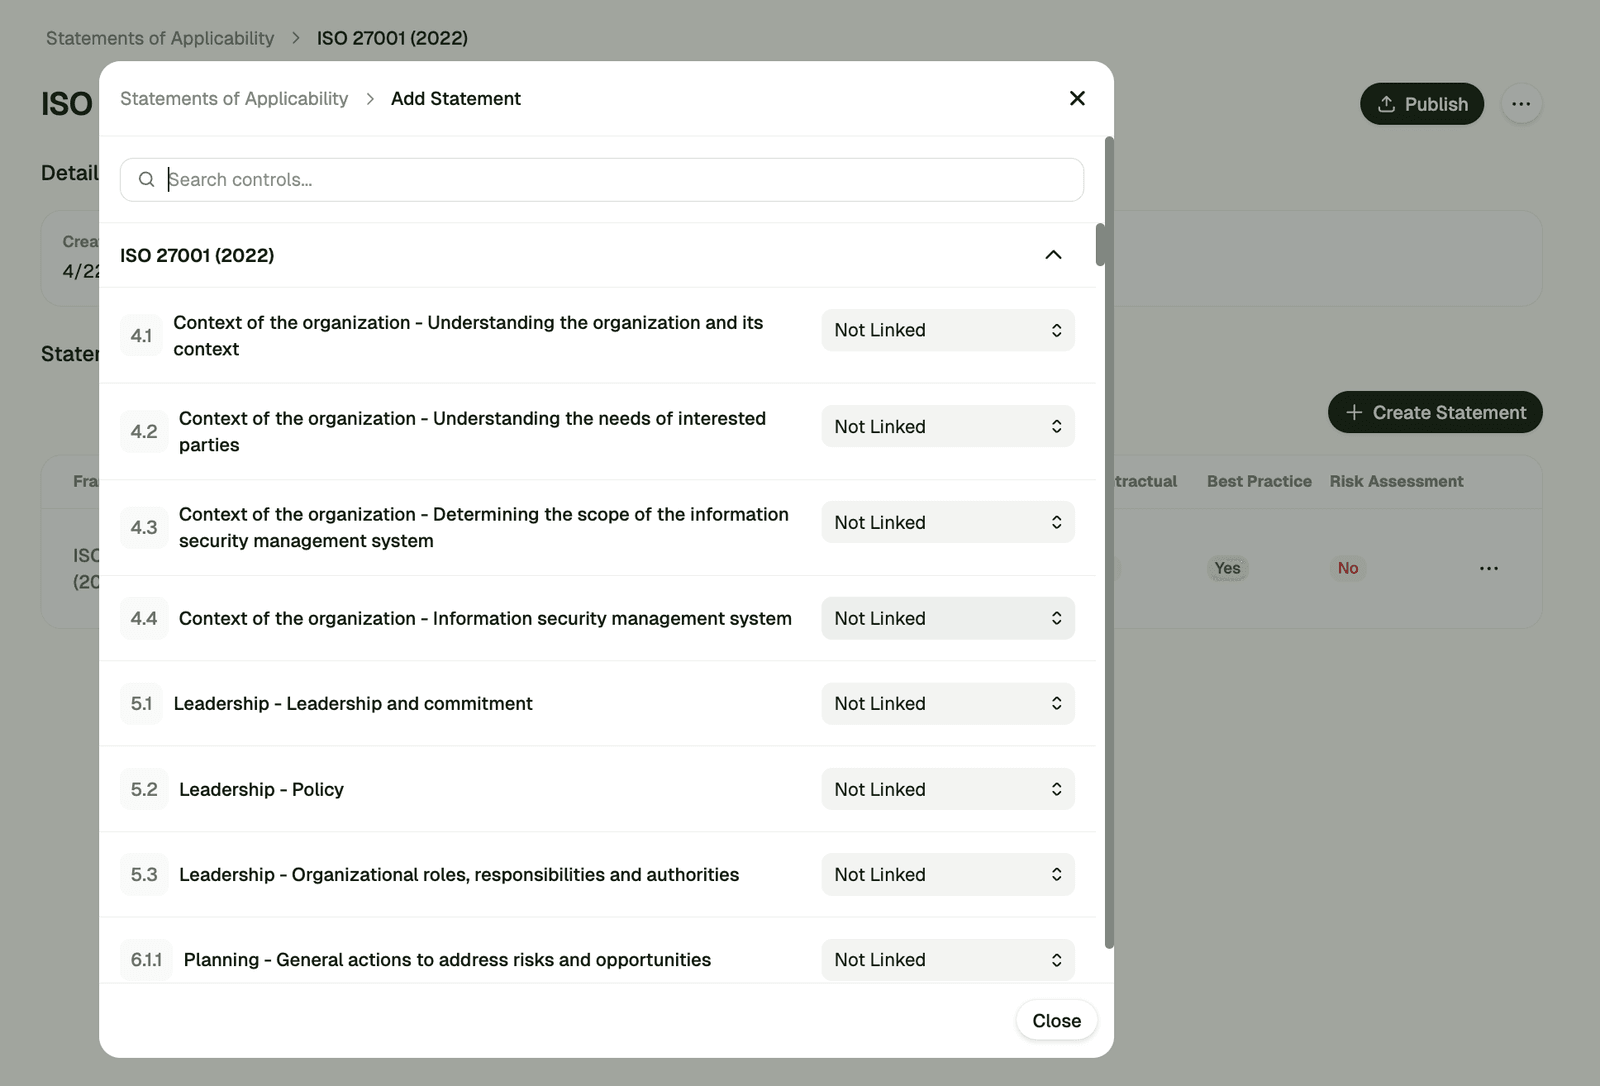The image size is (1600, 1086).
Task: Click Create Statement button
Action: click(x=1435, y=412)
